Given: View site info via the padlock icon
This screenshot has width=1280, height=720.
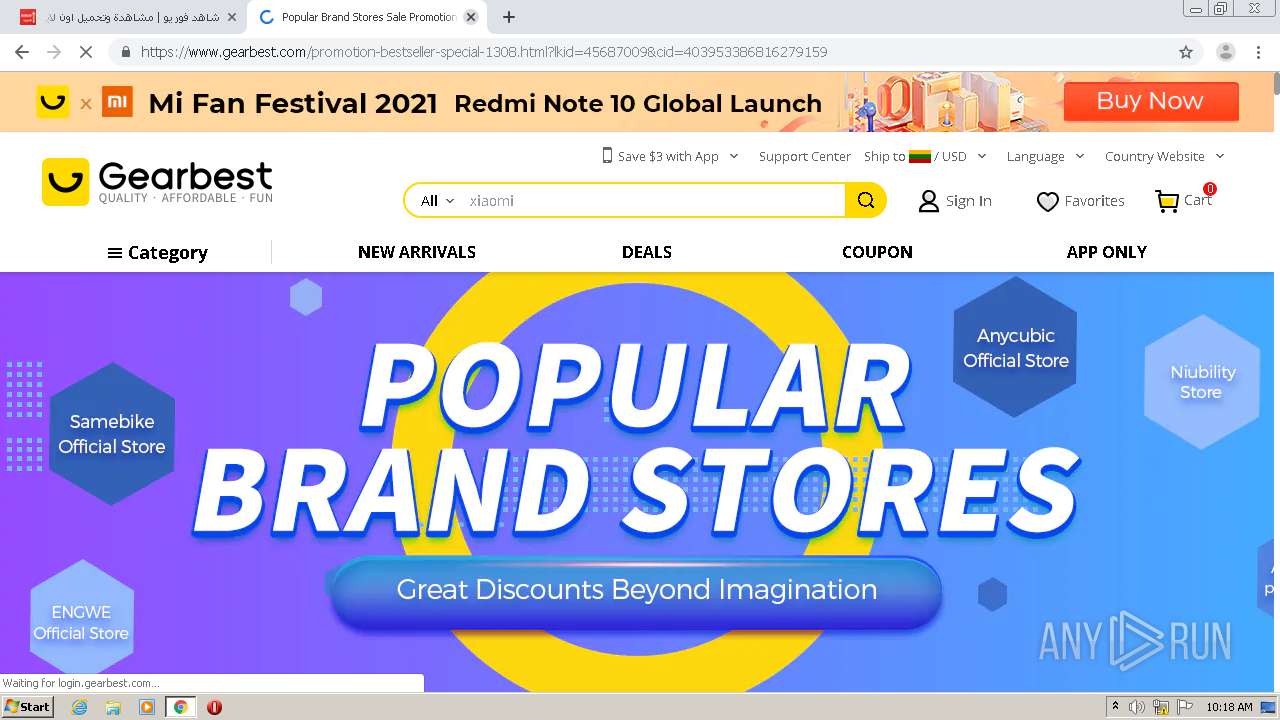Looking at the screenshot, I should 126,52.
